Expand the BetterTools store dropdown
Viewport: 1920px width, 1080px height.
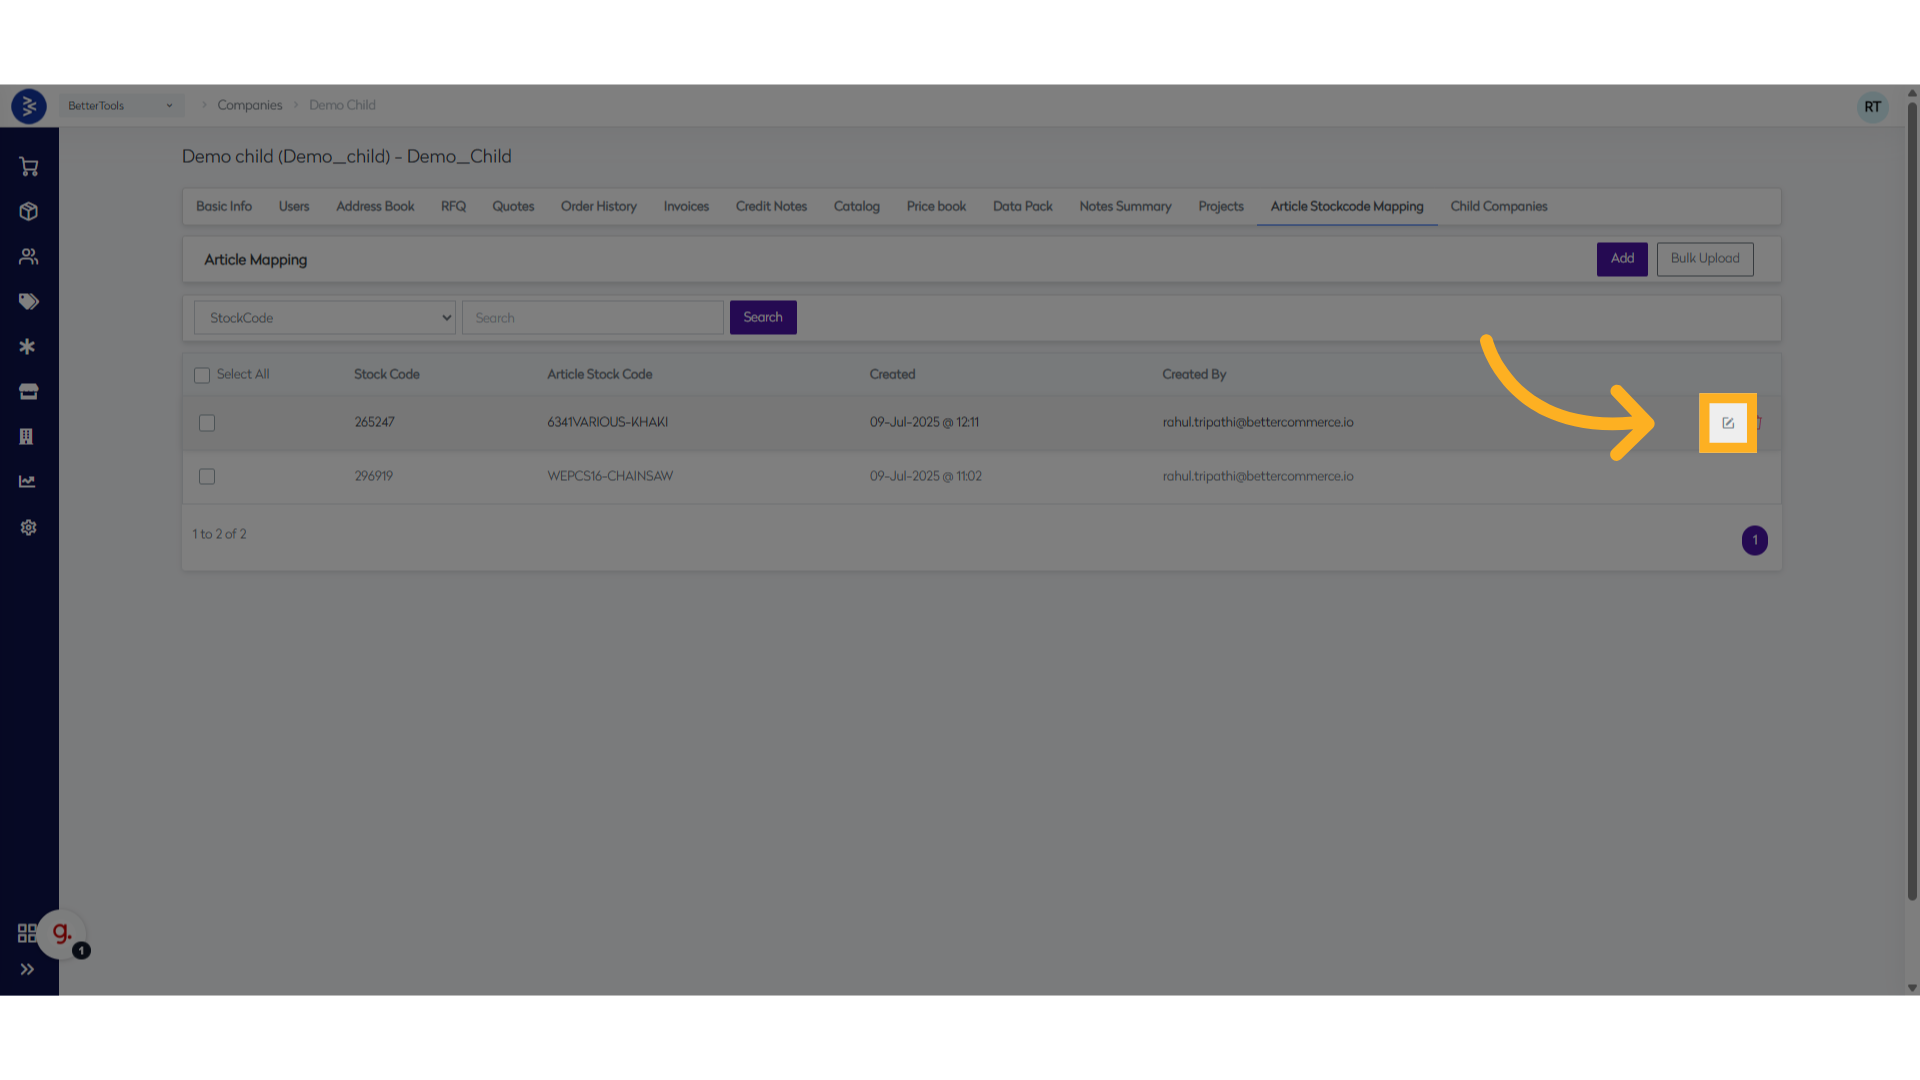120,106
